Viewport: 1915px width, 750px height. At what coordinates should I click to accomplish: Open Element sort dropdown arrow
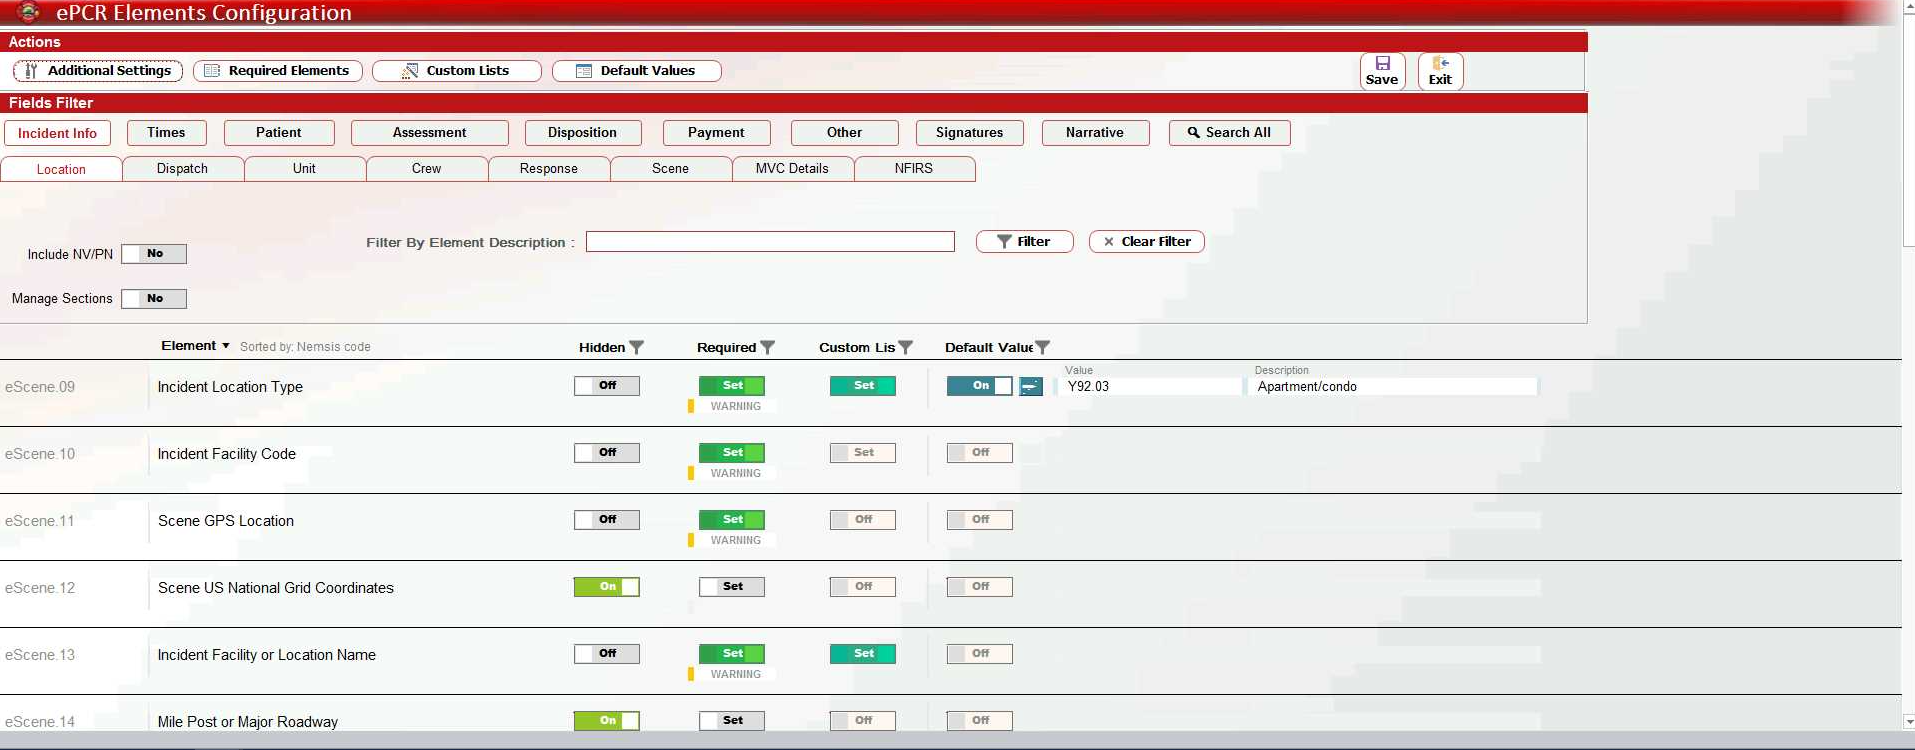pyautogui.click(x=226, y=346)
